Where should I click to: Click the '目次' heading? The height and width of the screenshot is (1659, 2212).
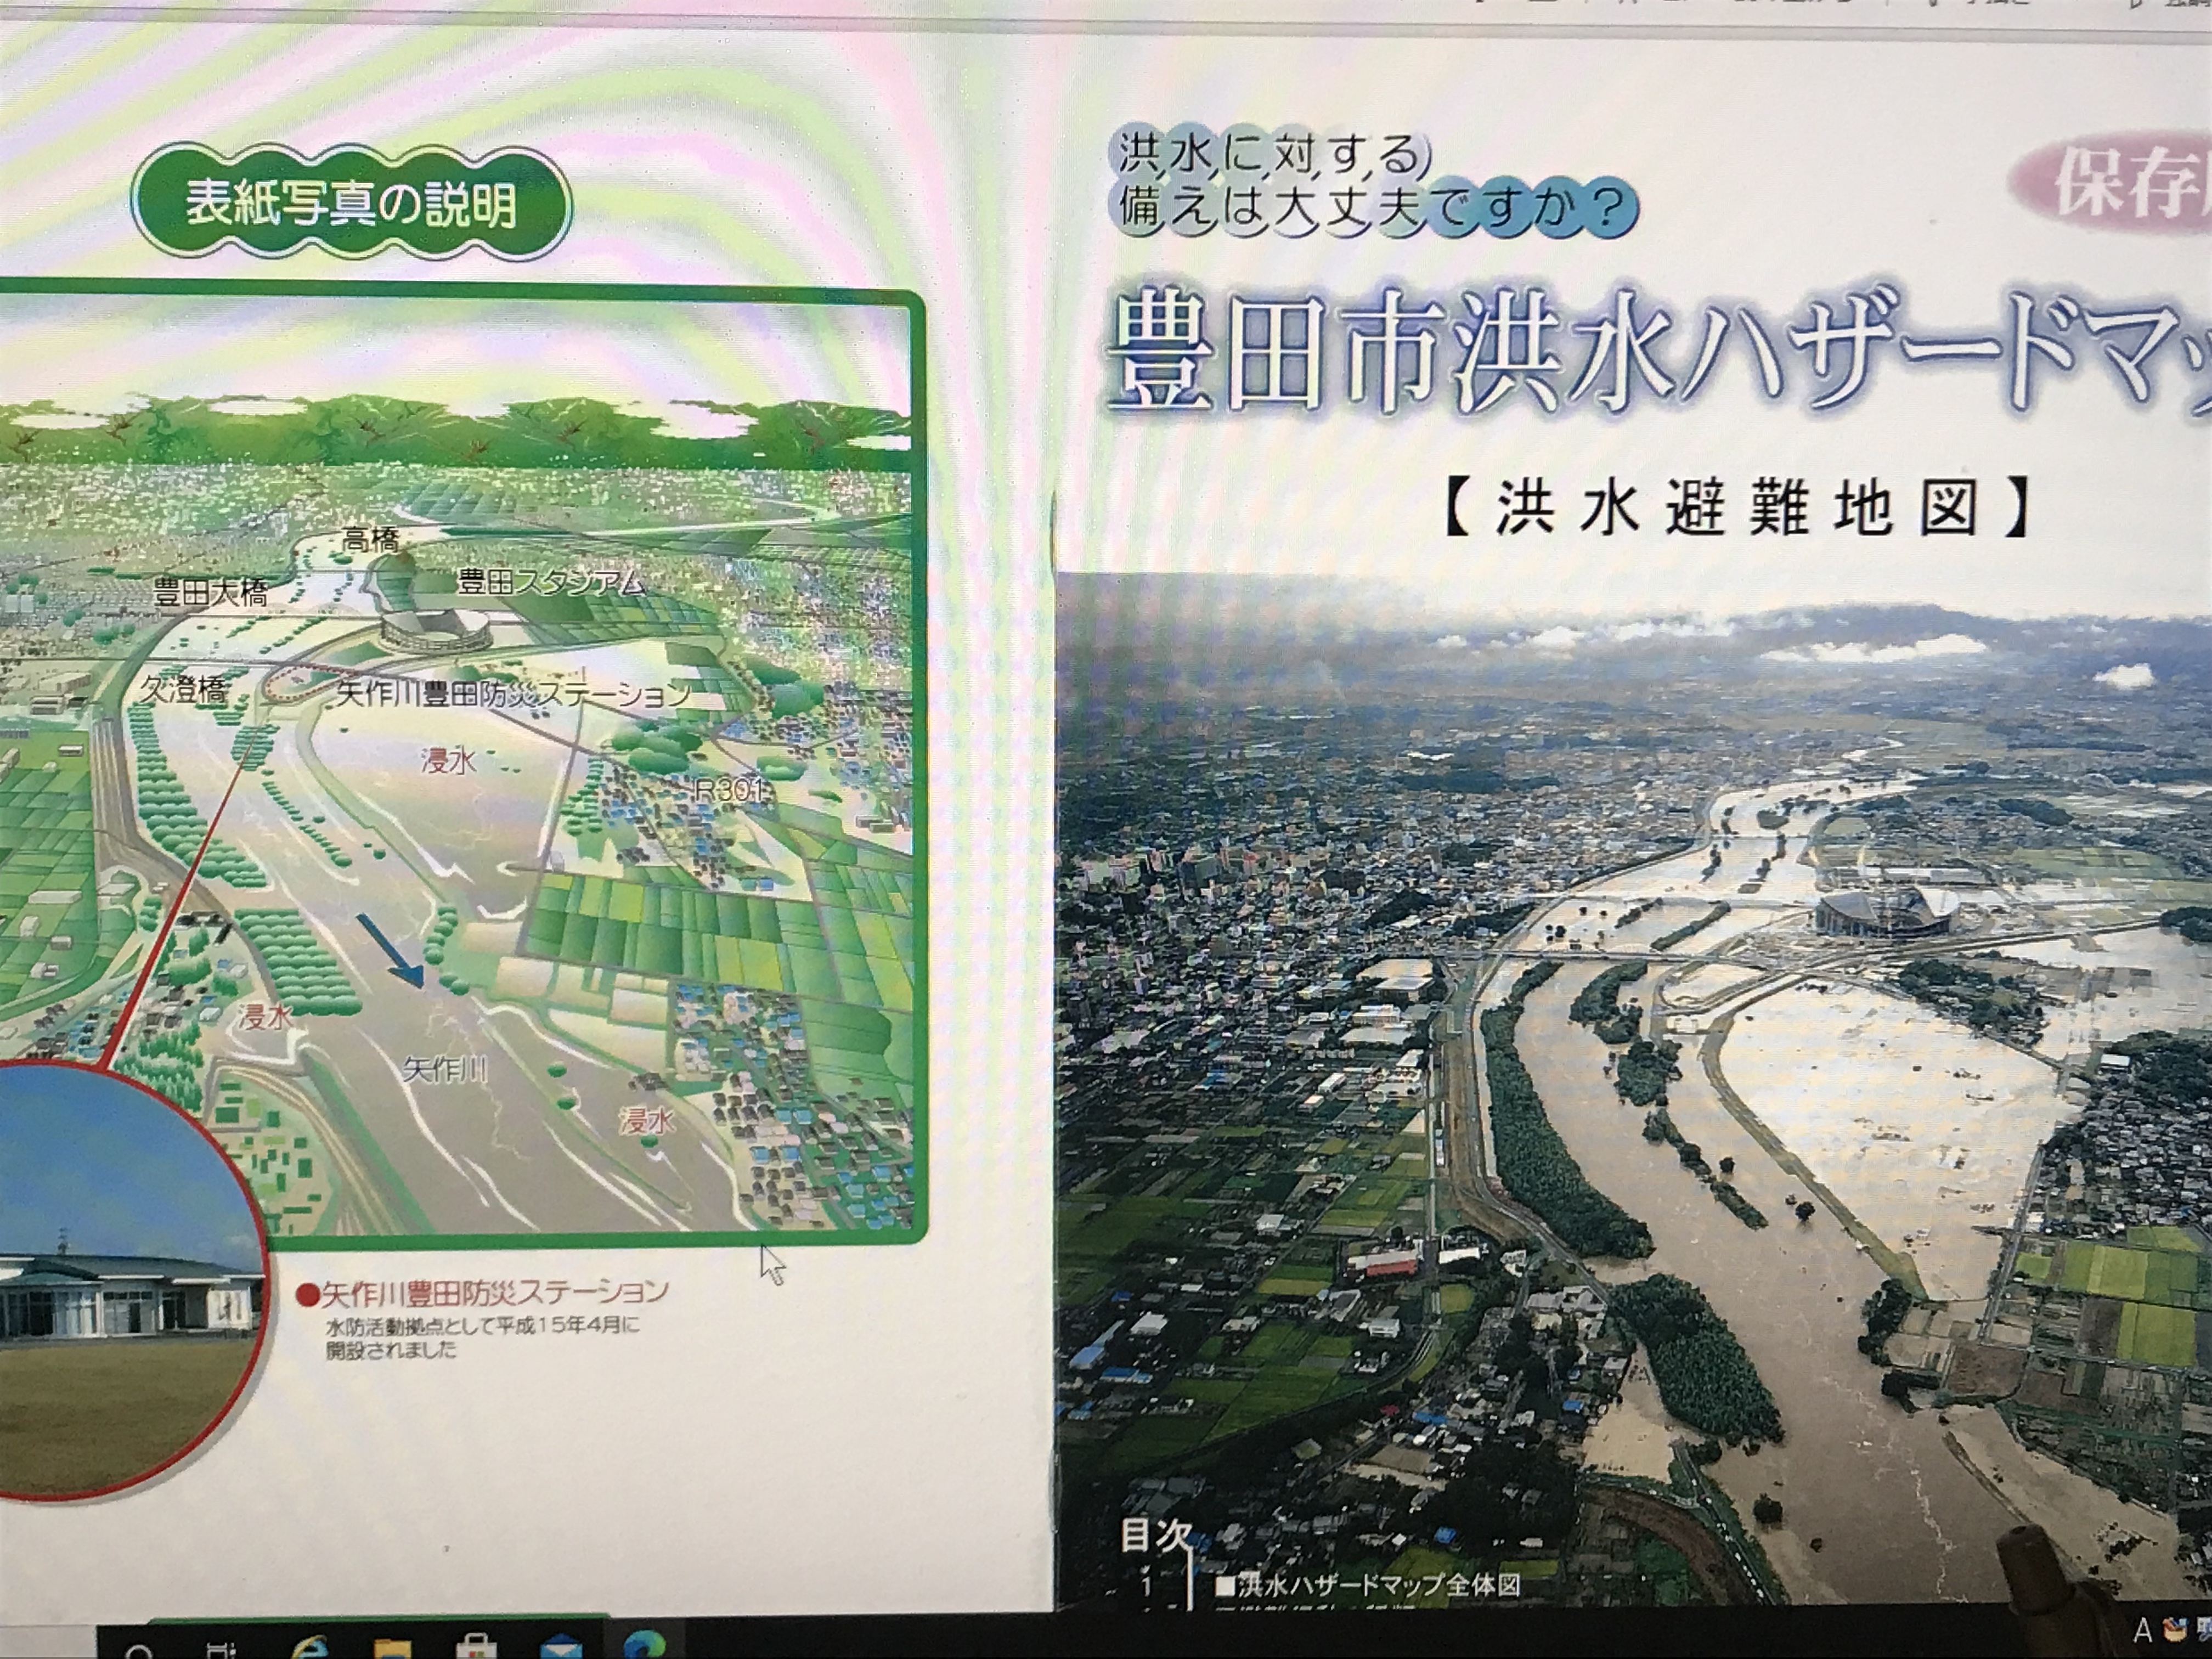pos(1156,1535)
